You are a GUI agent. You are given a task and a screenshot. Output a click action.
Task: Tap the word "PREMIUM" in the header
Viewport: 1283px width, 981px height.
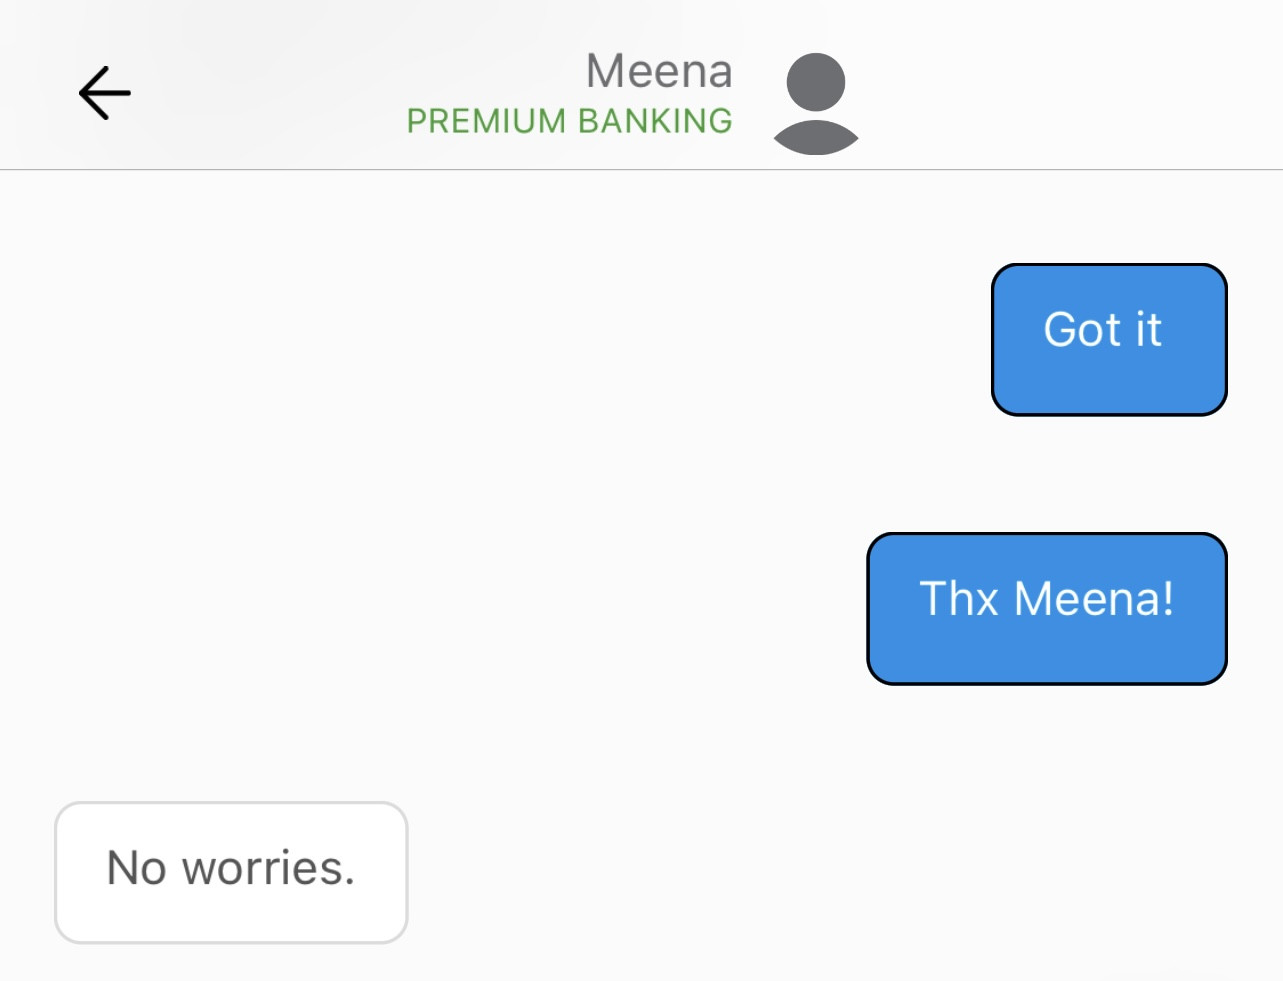[486, 121]
